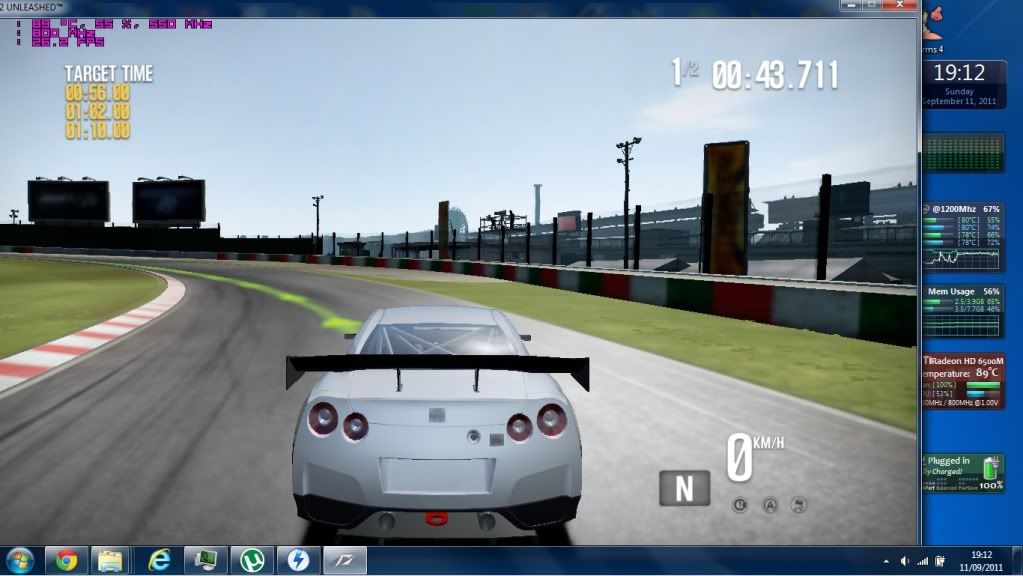Open the power plug tray icon

940,561
